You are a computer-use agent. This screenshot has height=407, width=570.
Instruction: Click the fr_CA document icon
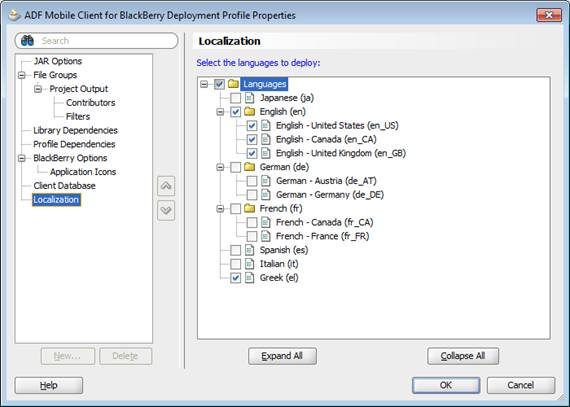tap(266, 222)
